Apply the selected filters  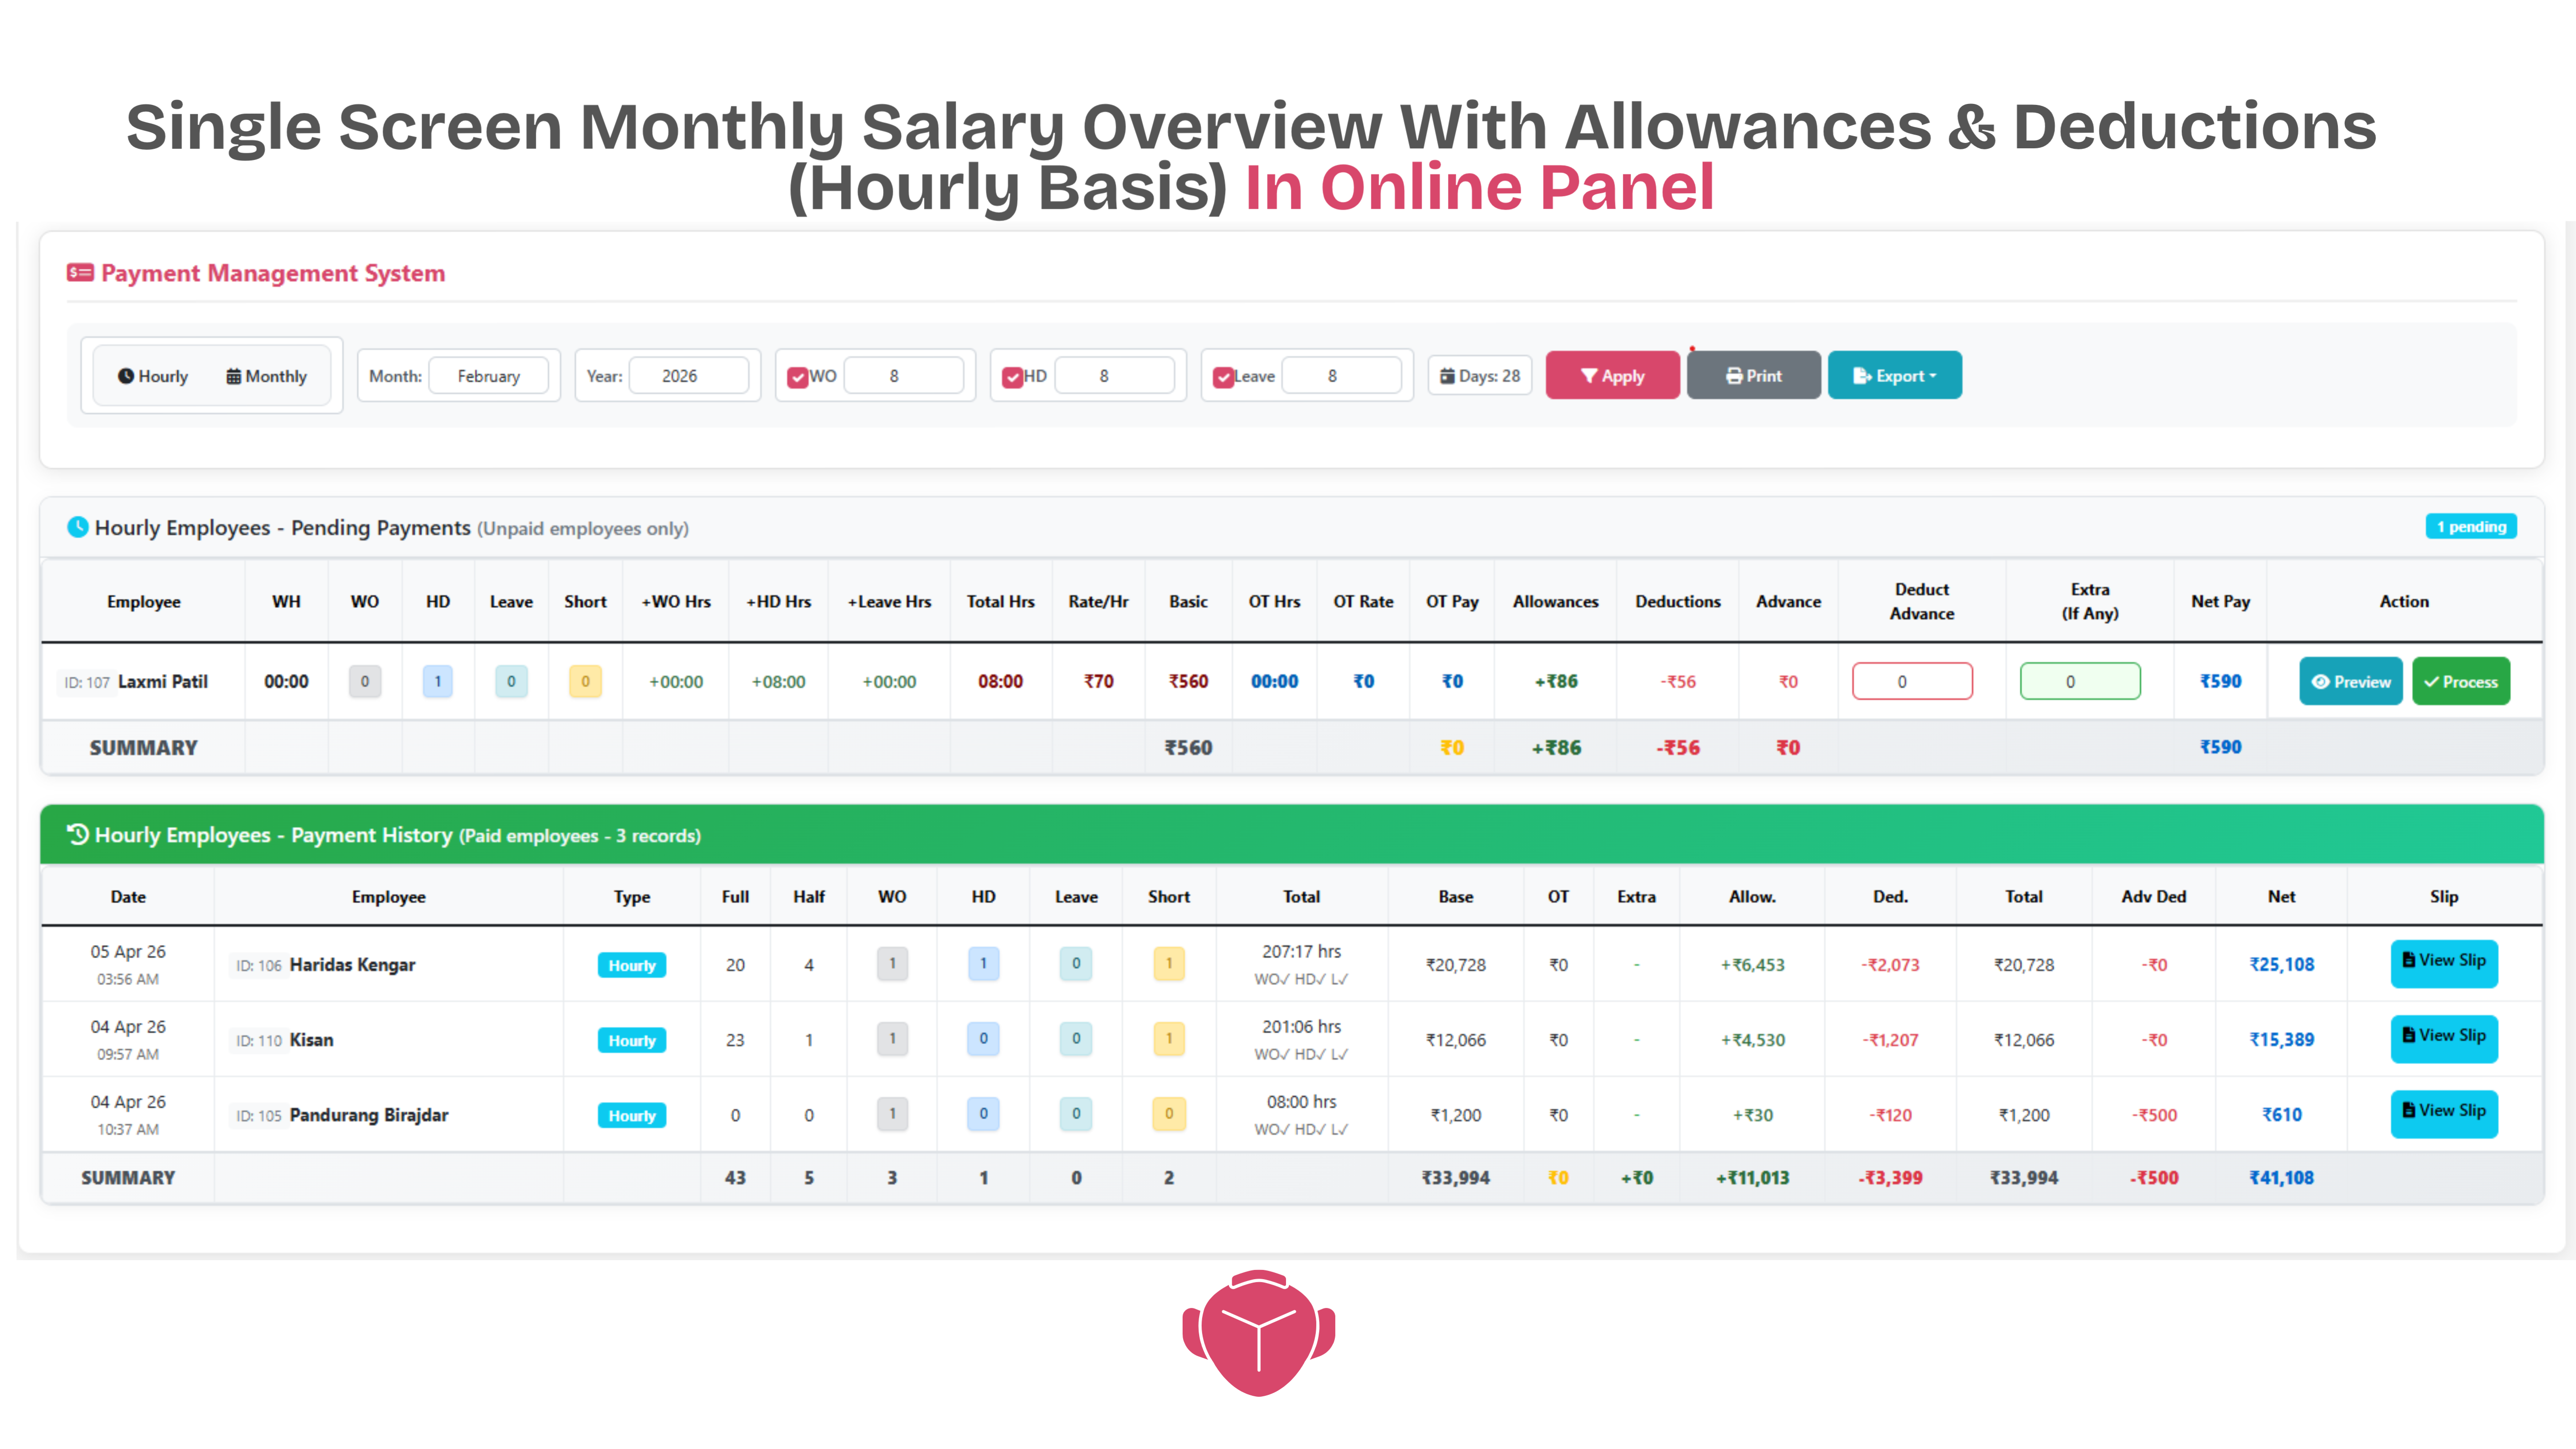point(1613,375)
